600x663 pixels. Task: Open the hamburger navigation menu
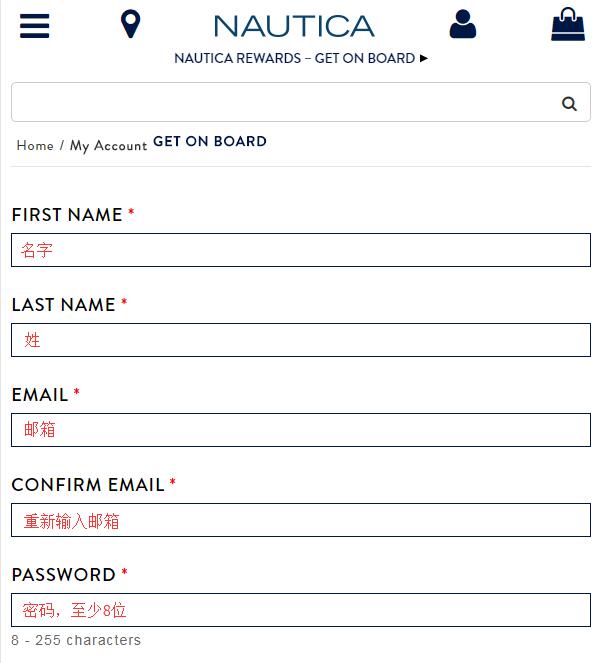[x=35, y=26]
